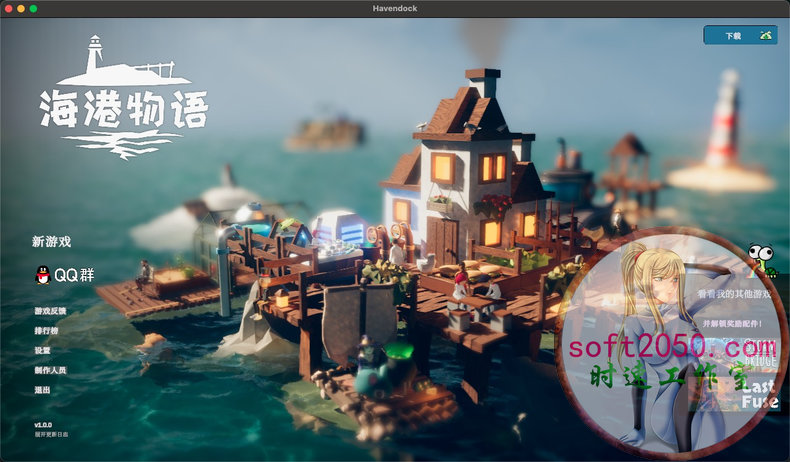Screen dimensions: 790x462
Task: Click the 海港物语 game logo
Action: 124,109
